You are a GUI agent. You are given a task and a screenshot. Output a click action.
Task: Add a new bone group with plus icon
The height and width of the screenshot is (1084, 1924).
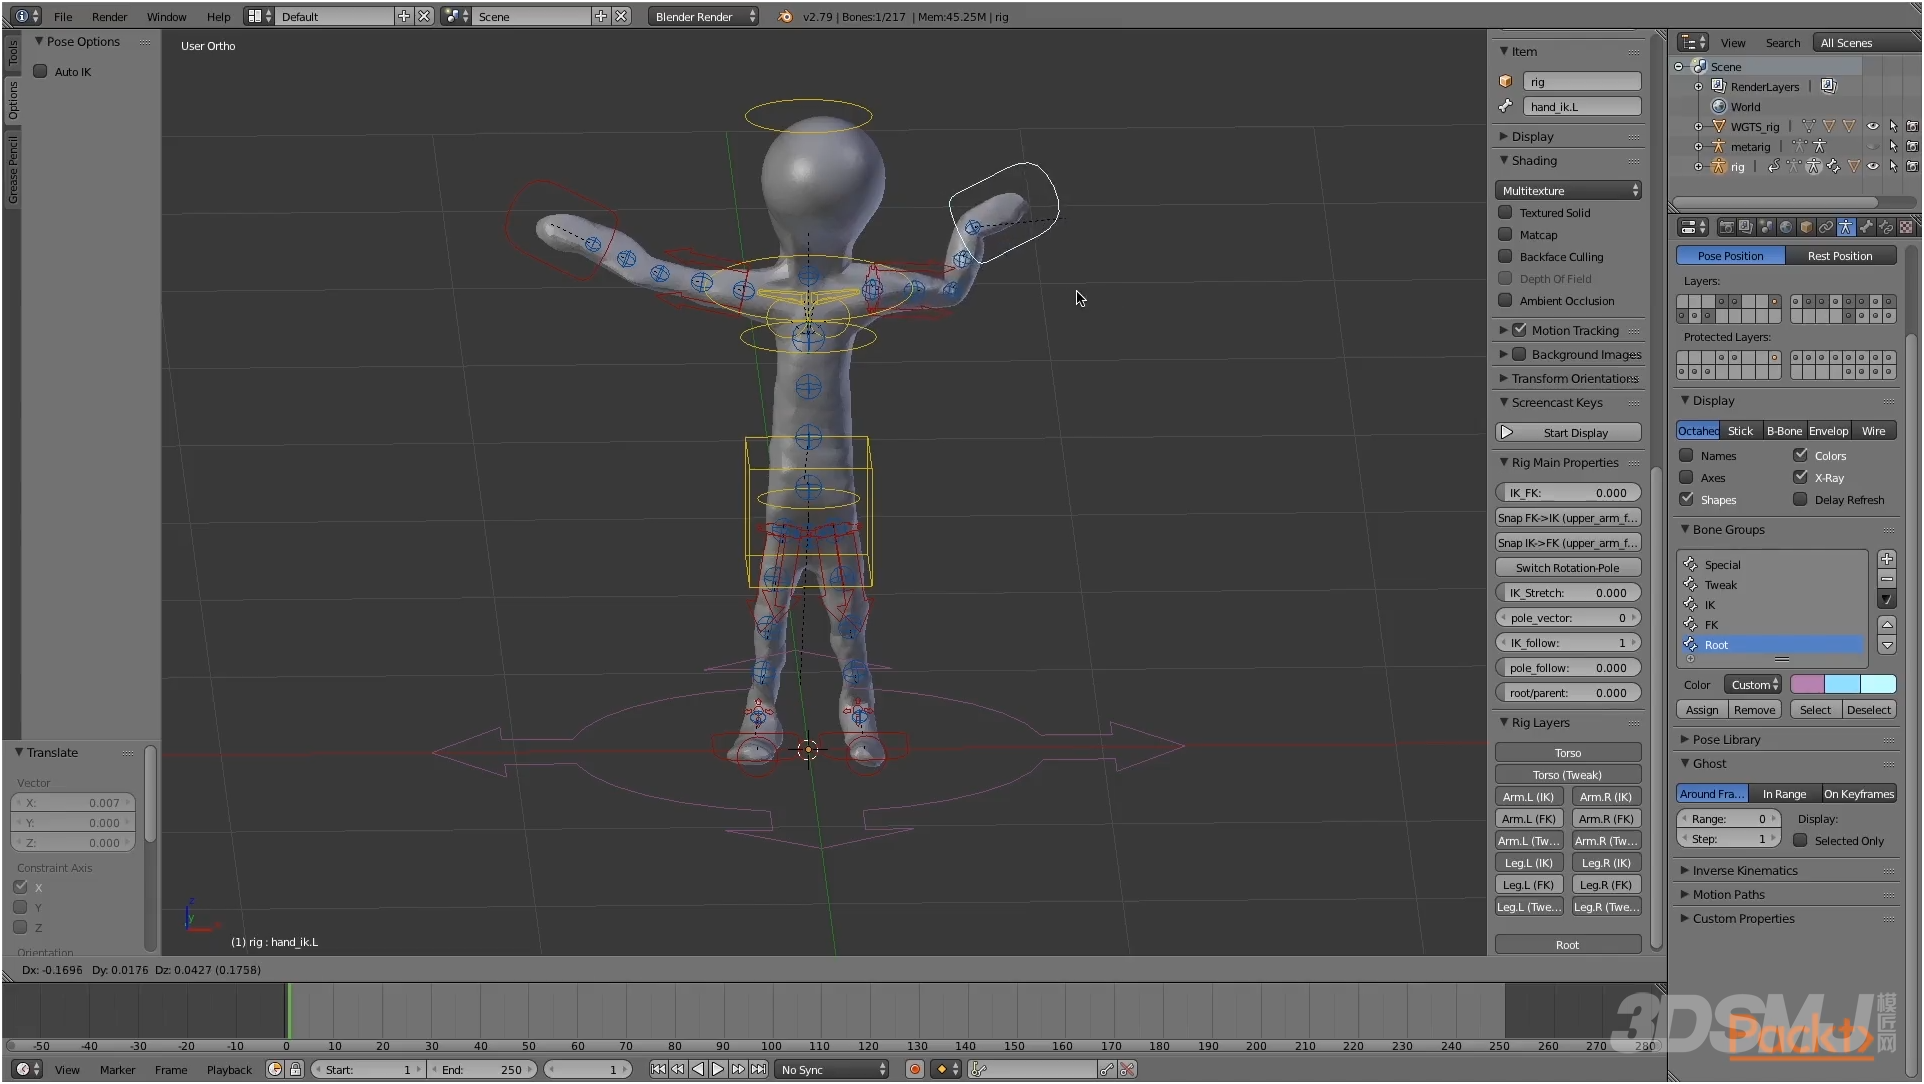click(x=1887, y=559)
